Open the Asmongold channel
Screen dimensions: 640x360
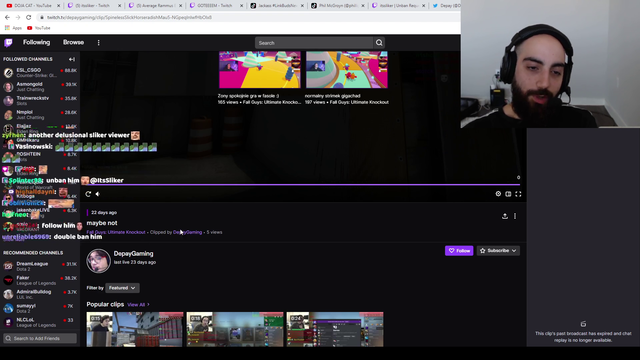click(x=40, y=87)
